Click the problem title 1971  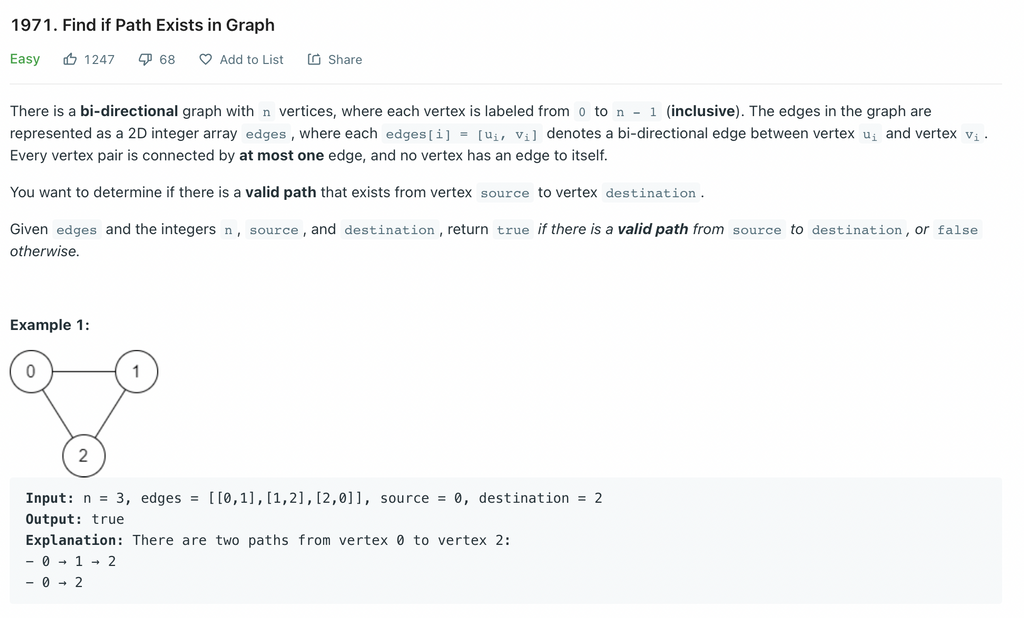coord(142,25)
